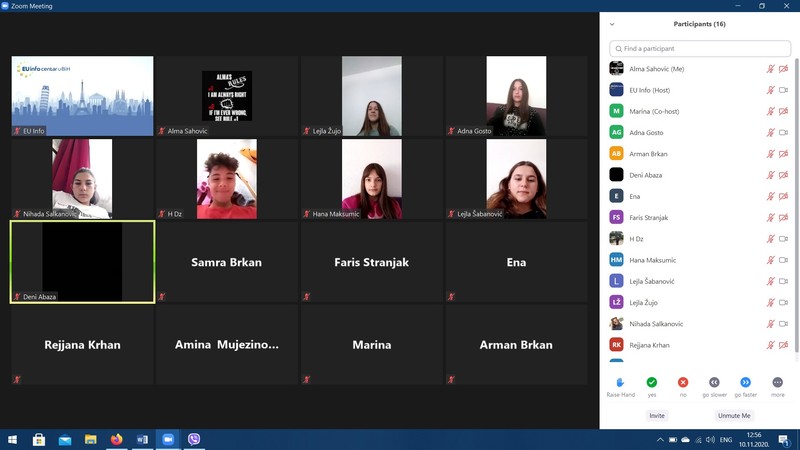This screenshot has height=450, width=800.
Task: Click the Raise Hand icon
Action: [620, 382]
